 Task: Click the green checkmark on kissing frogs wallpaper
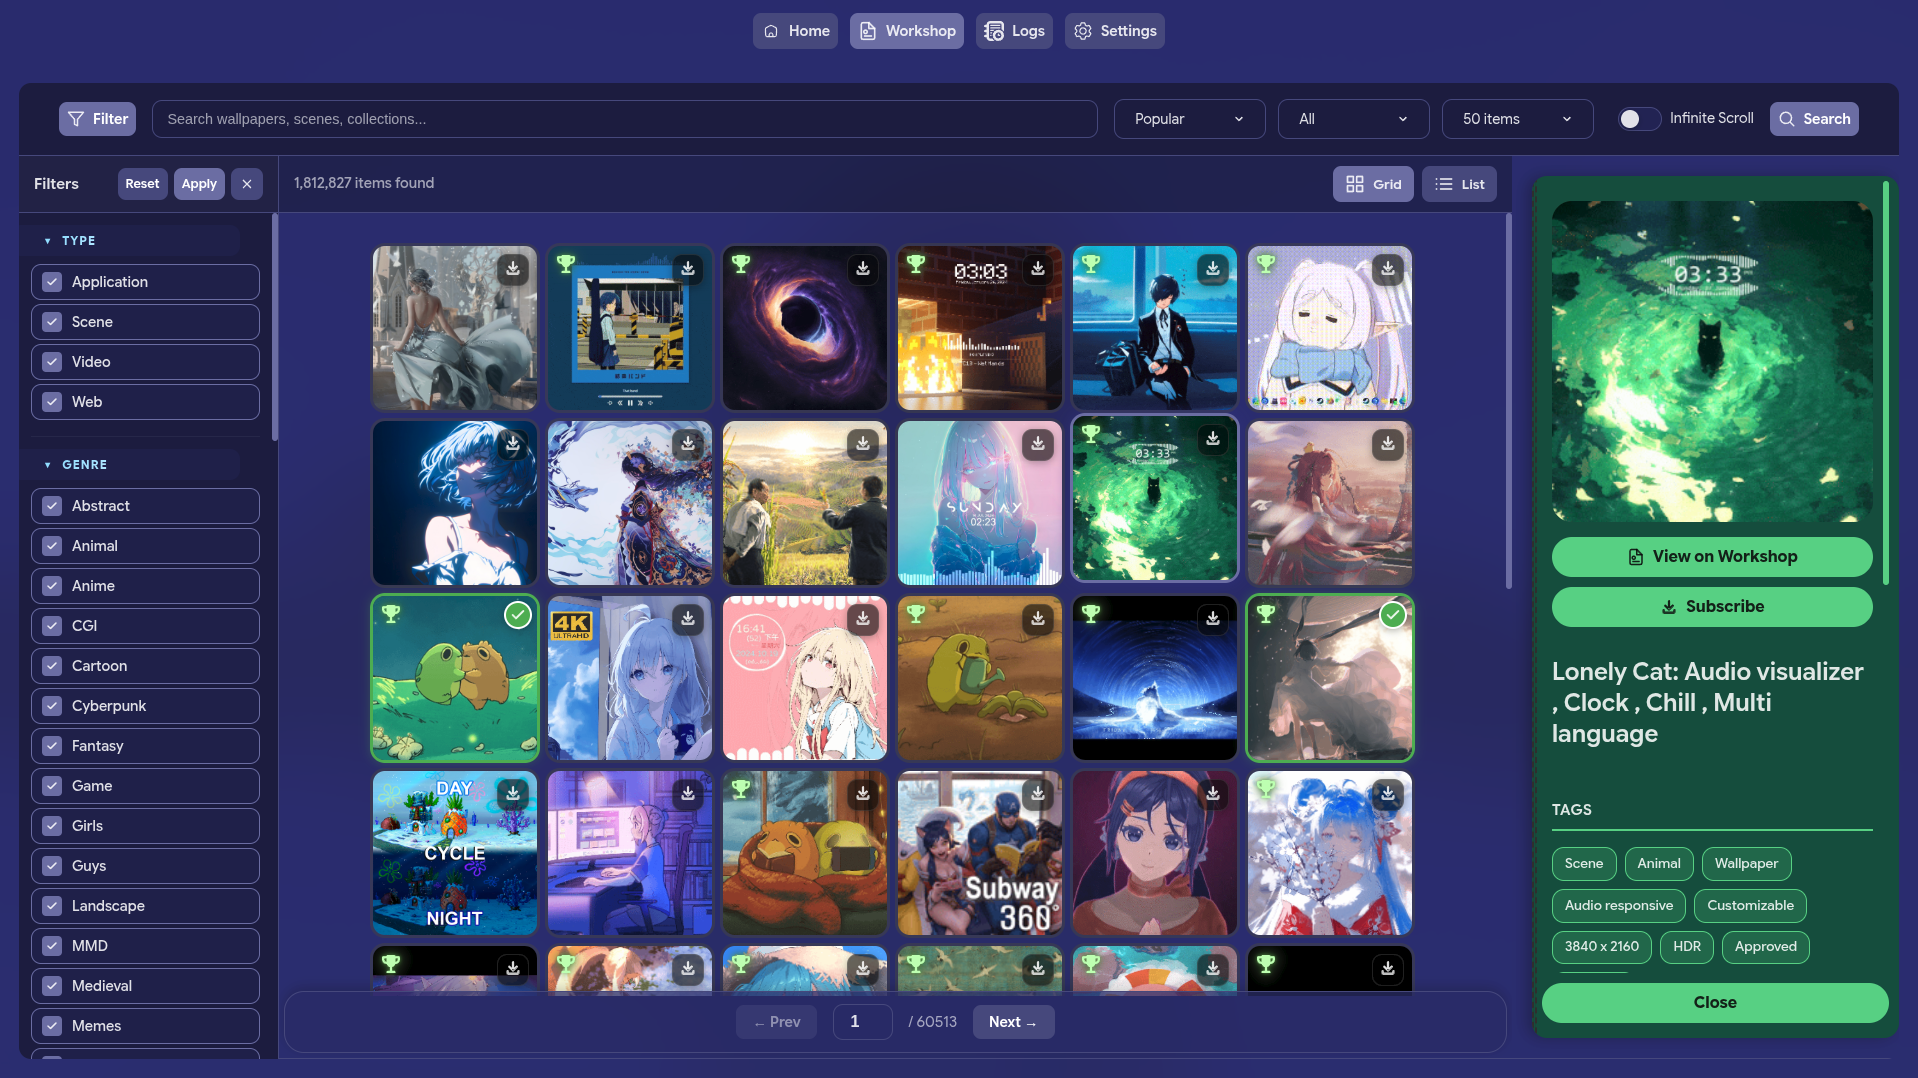517,615
